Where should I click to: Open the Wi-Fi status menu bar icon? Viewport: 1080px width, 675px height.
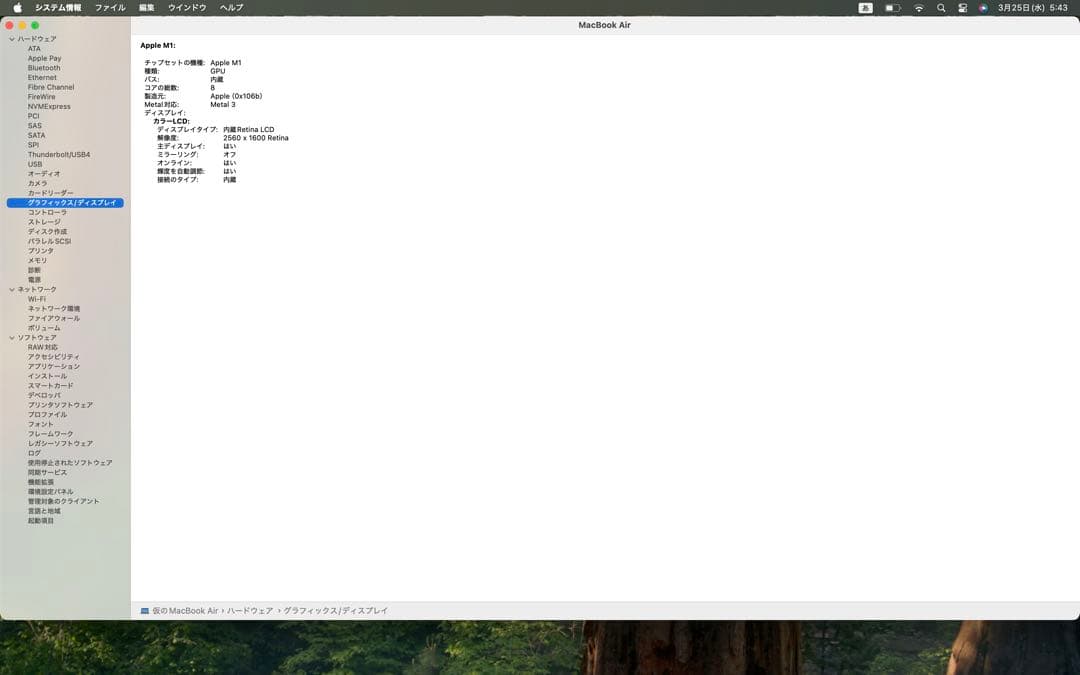point(919,8)
